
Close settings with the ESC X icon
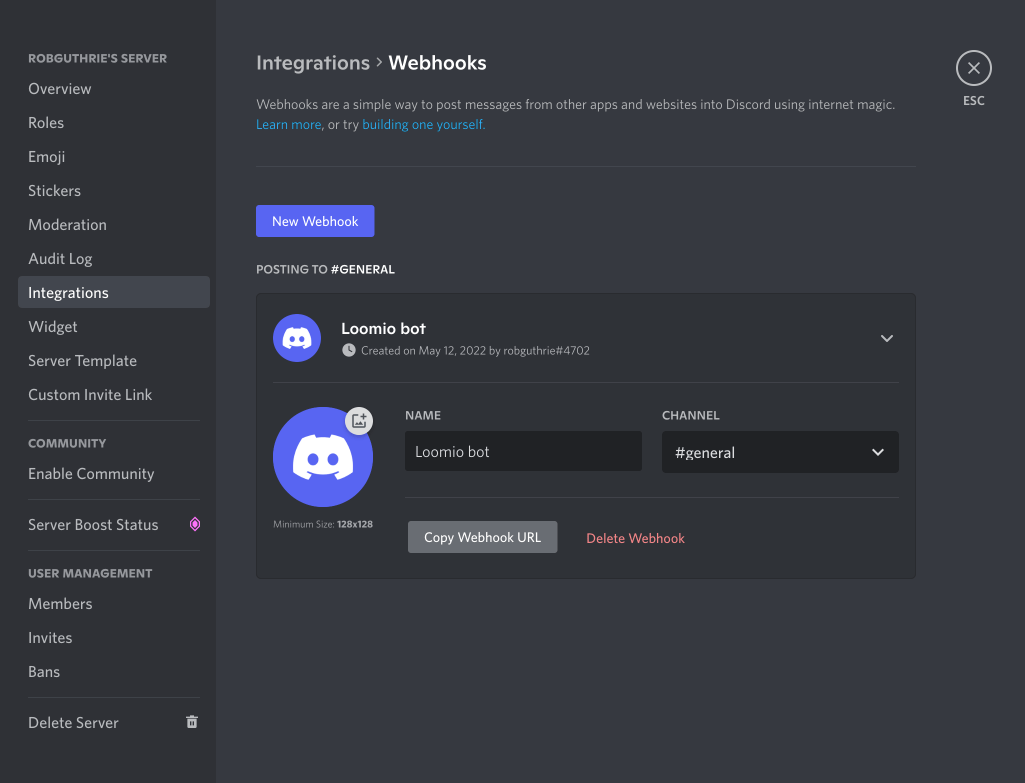pyautogui.click(x=973, y=68)
